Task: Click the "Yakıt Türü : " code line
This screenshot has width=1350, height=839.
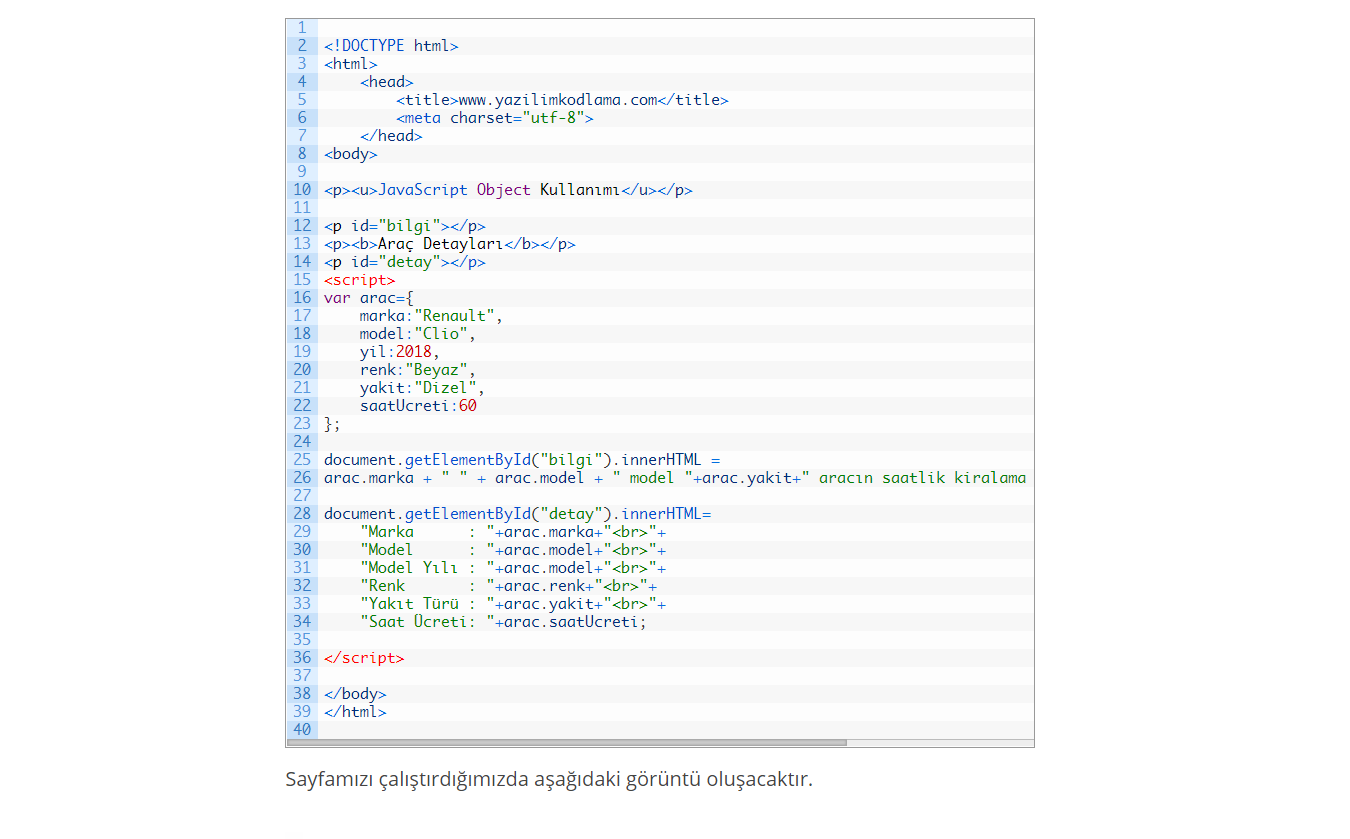Action: 513,604
